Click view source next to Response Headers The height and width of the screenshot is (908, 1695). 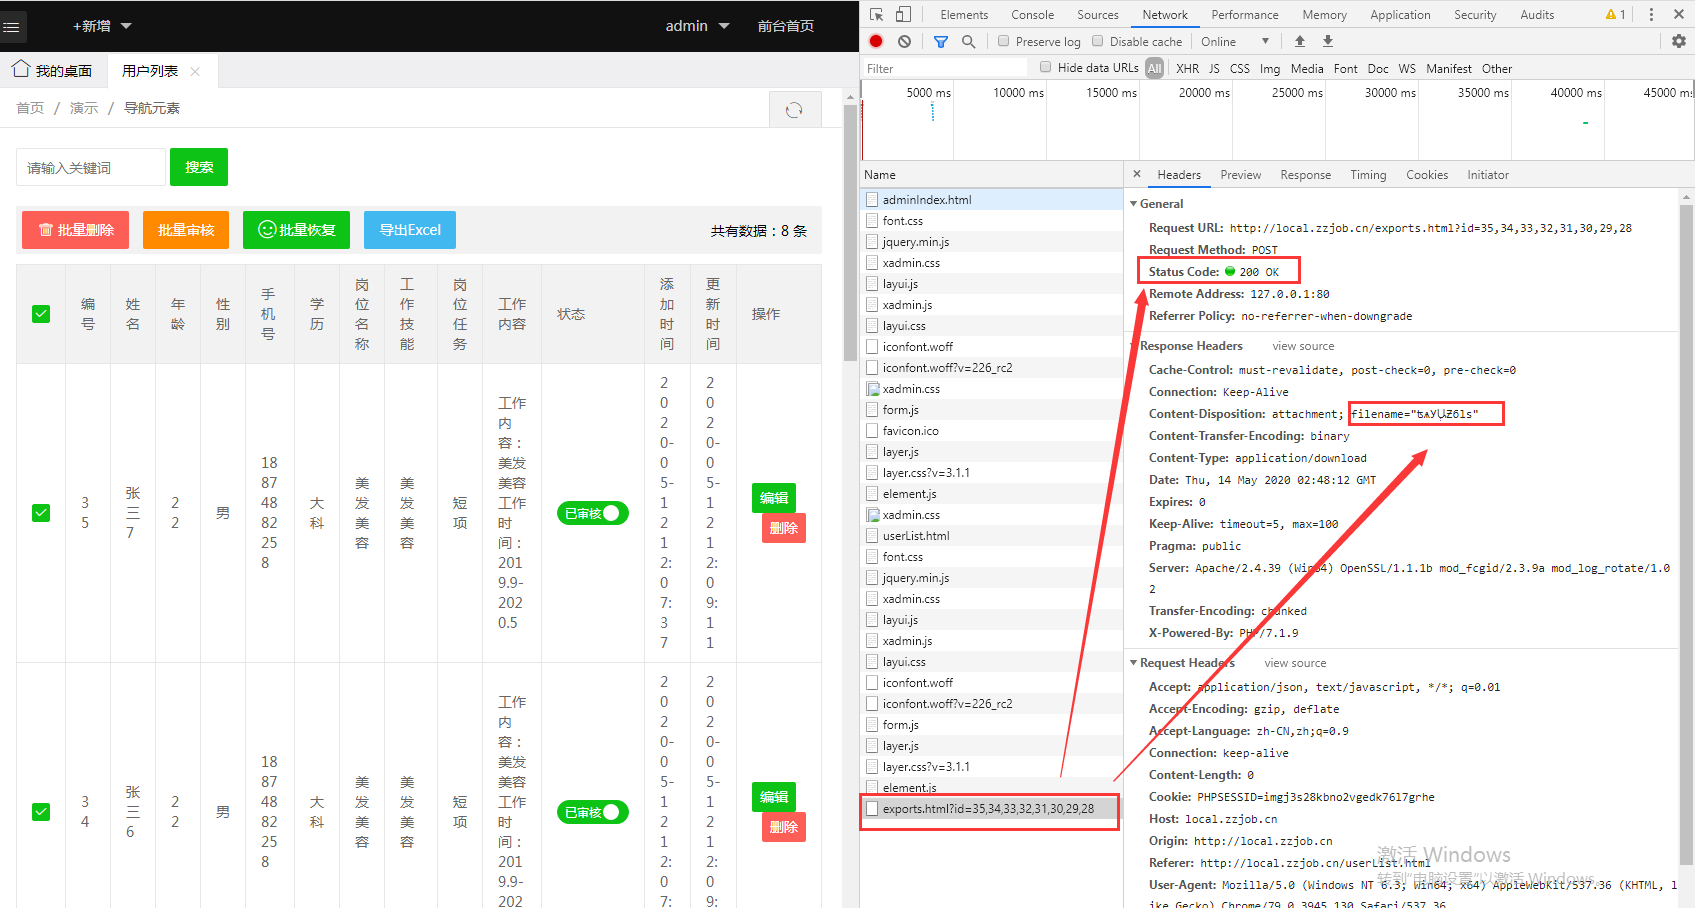(x=1302, y=345)
